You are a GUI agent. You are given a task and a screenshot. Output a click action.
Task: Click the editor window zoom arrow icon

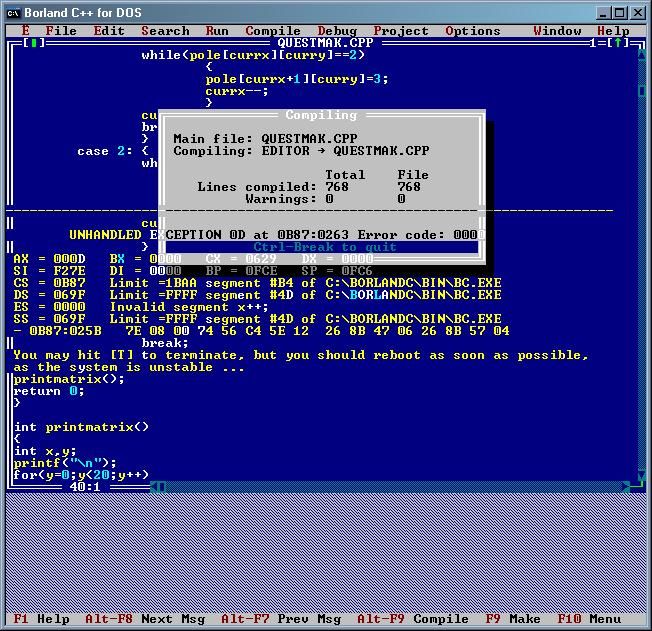(618, 42)
